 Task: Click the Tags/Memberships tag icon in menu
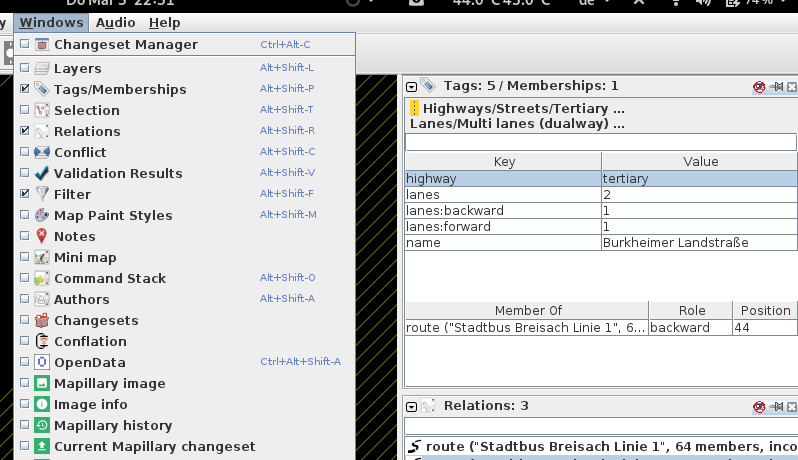pyautogui.click(x=42, y=89)
